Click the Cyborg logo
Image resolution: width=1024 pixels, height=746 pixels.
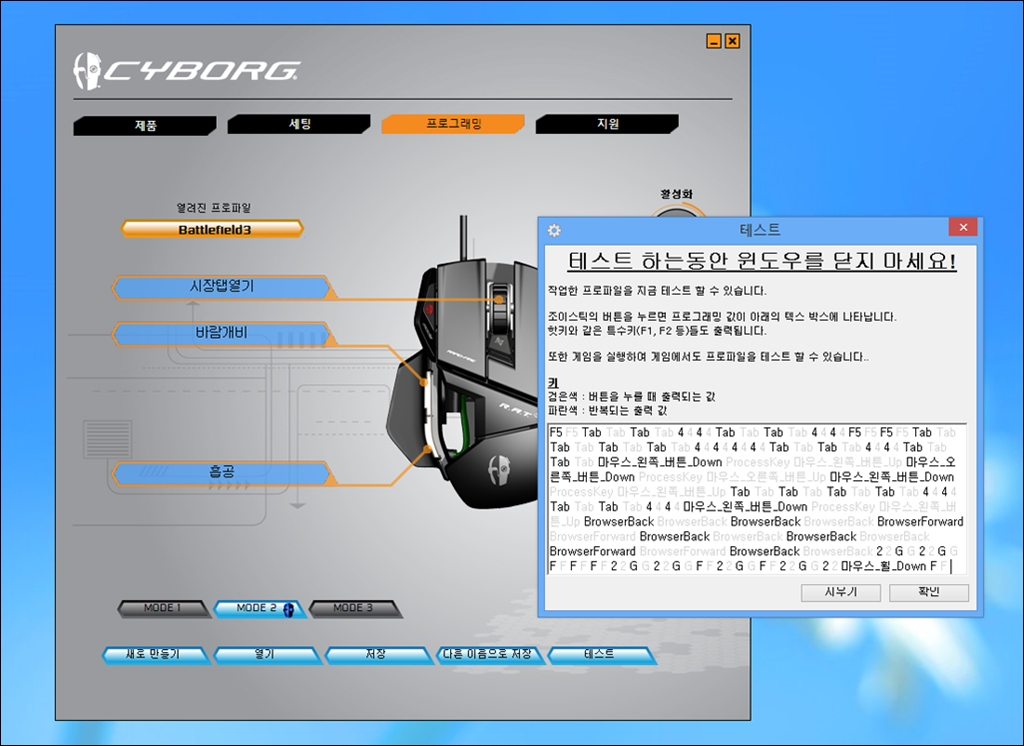(x=186, y=71)
